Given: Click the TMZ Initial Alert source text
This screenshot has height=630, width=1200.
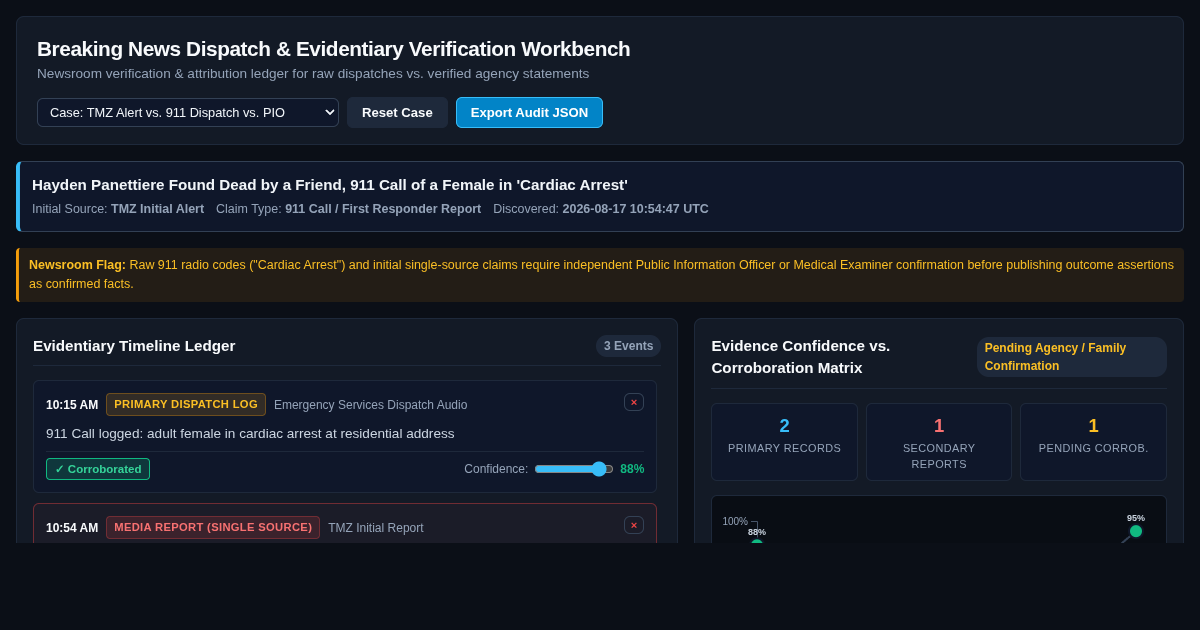Looking at the screenshot, I should [x=157, y=209].
